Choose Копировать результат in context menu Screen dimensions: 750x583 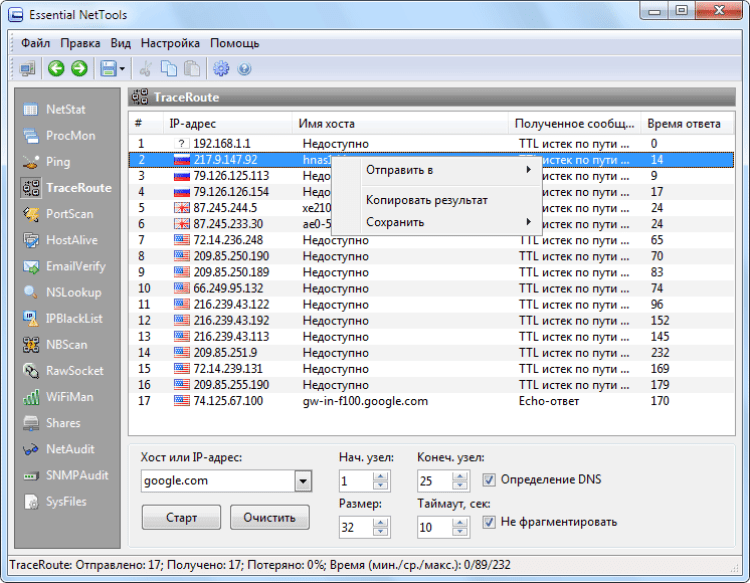pos(427,200)
